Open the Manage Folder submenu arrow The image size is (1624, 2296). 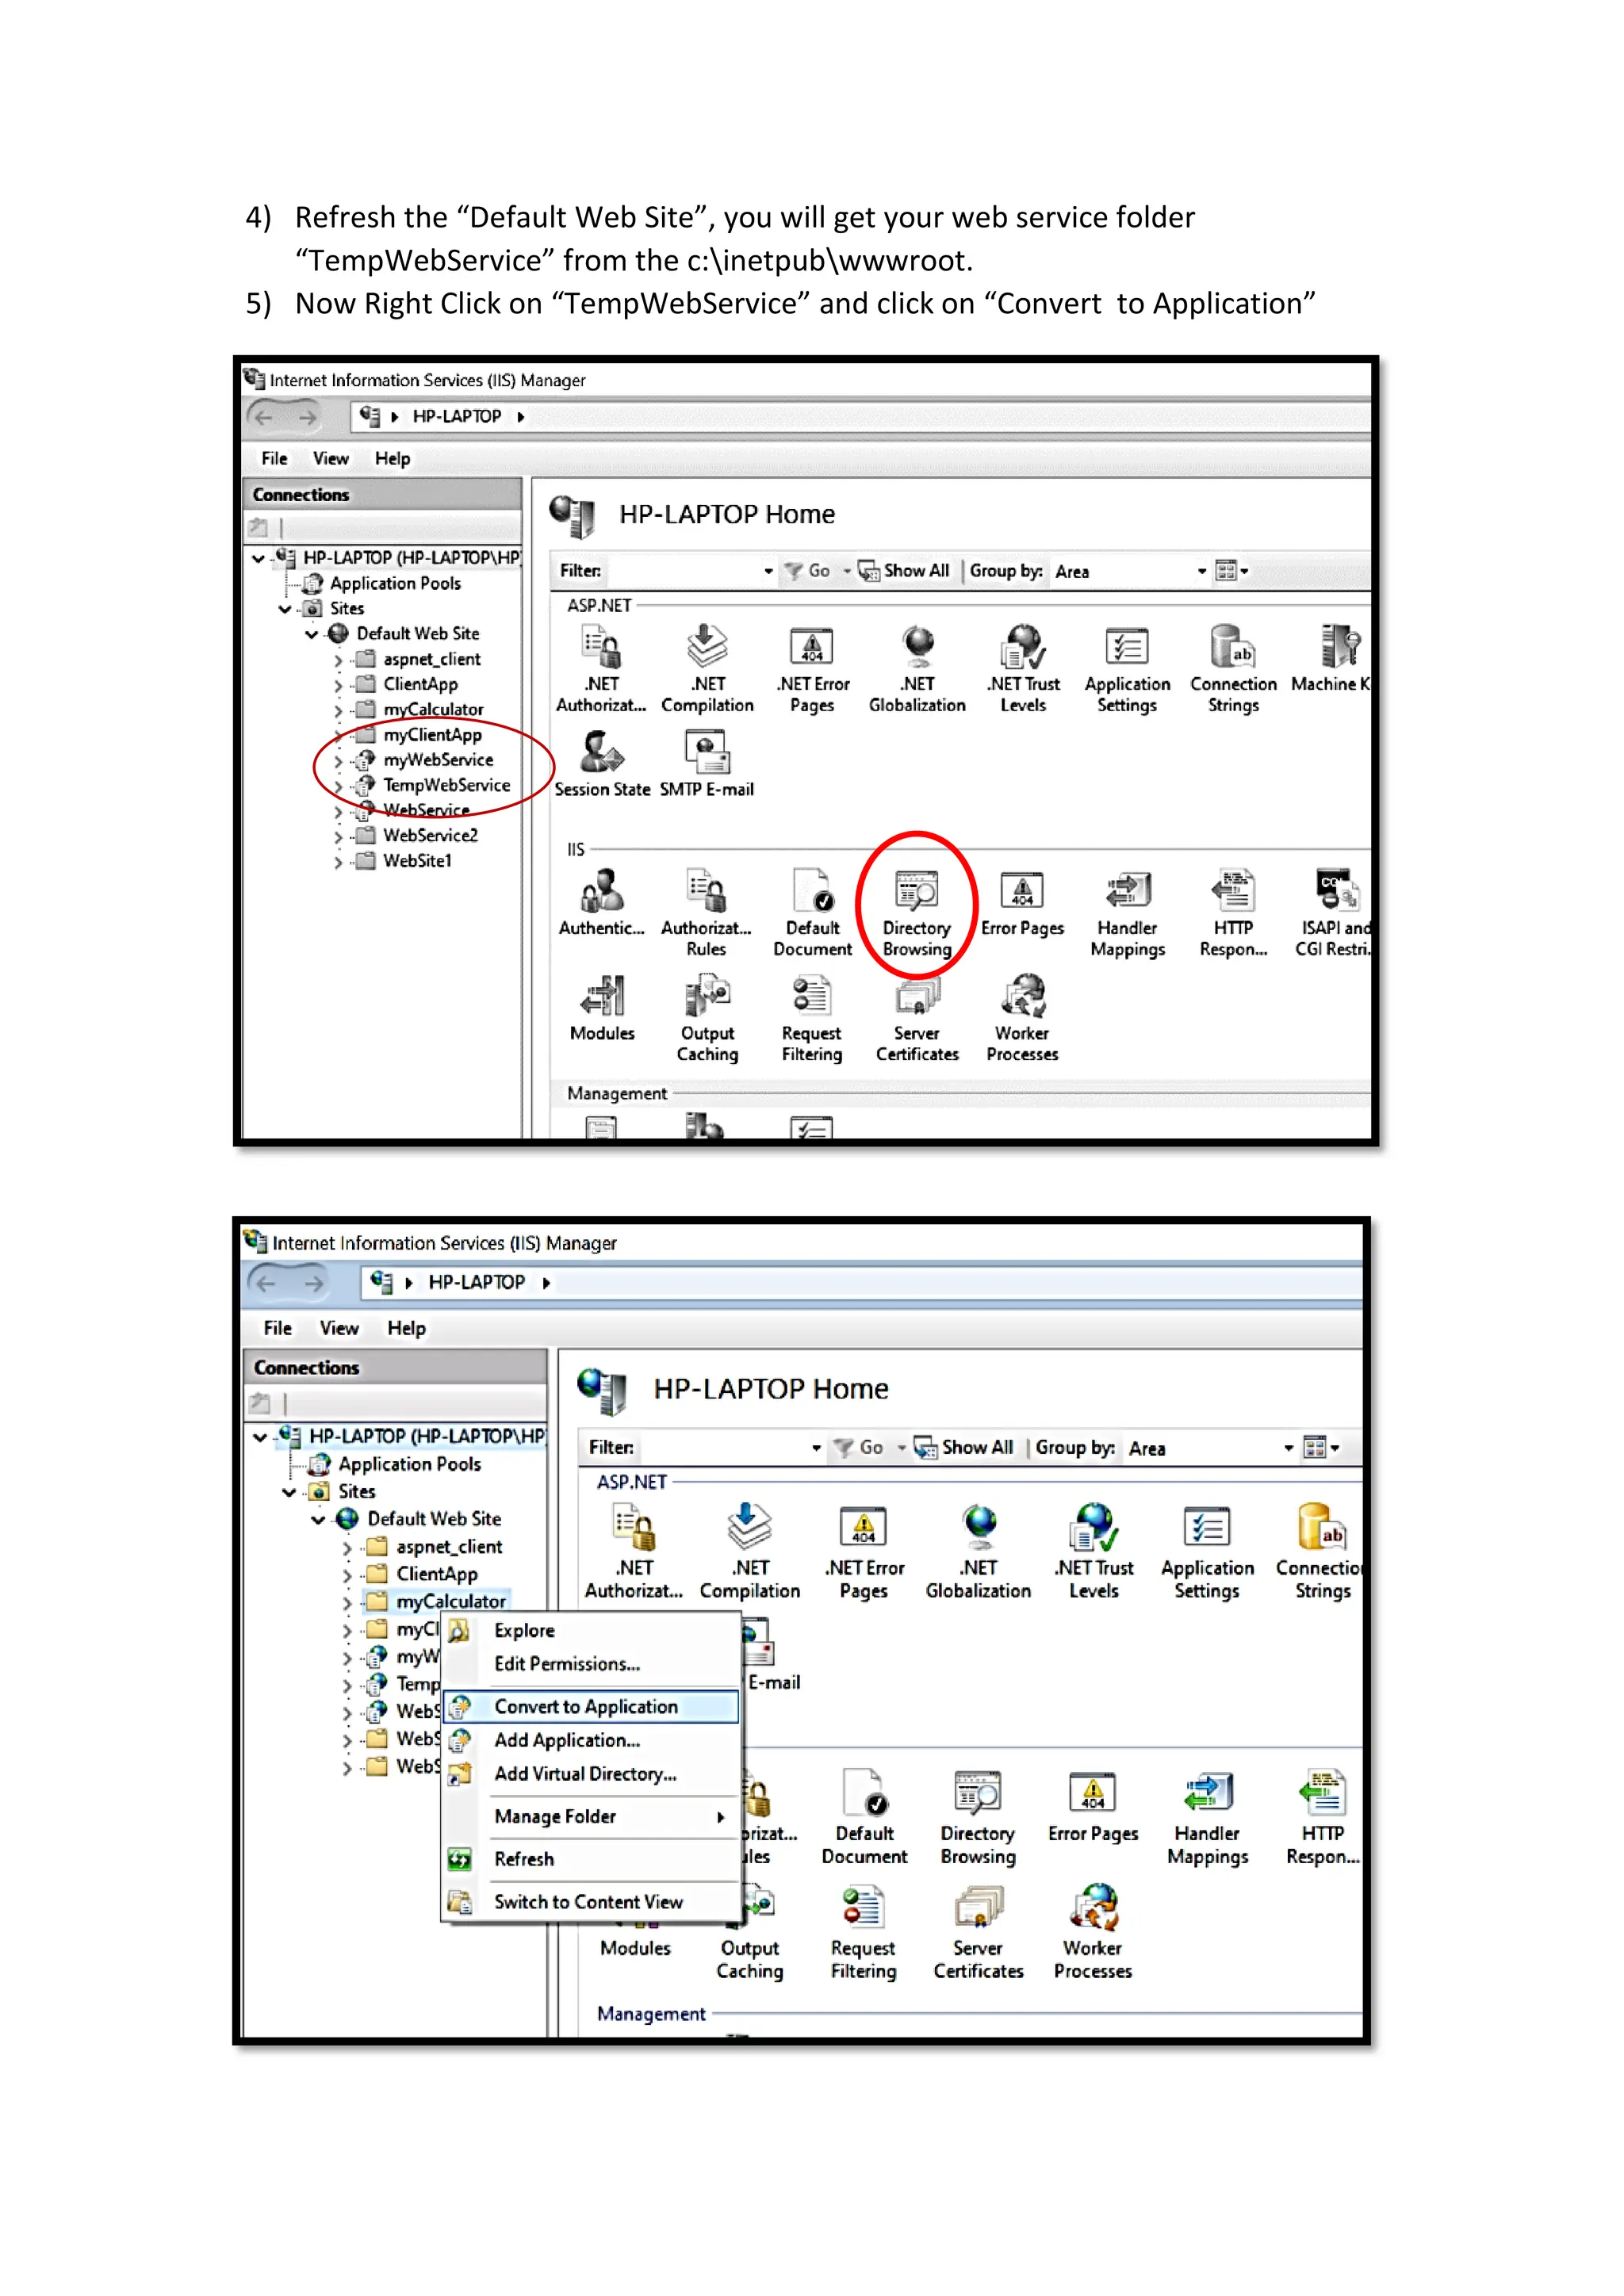pyautogui.click(x=720, y=1817)
